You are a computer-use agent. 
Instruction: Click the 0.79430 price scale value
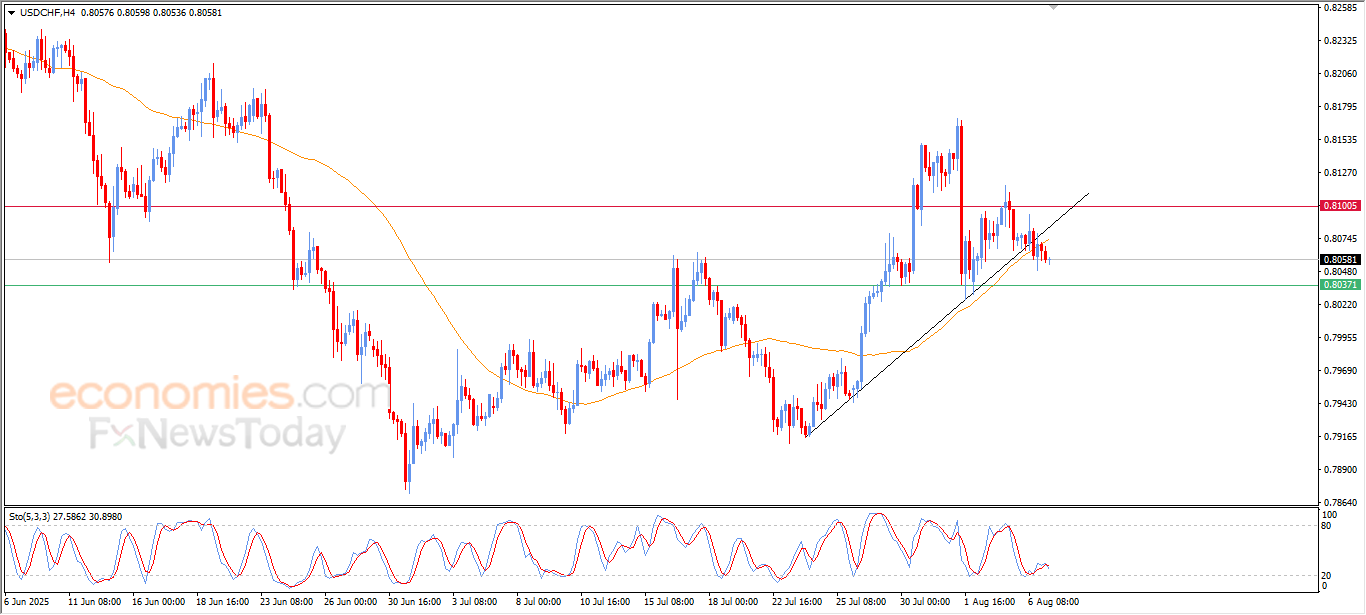click(x=1338, y=404)
